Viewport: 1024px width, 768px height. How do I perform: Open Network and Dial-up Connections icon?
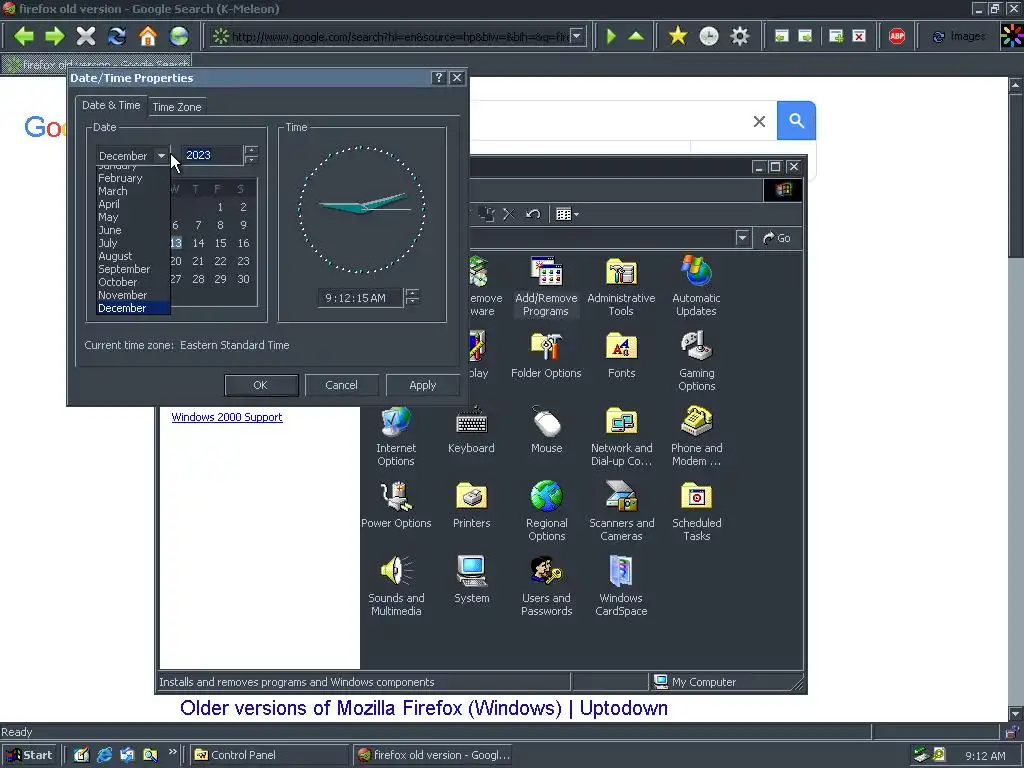click(x=621, y=436)
